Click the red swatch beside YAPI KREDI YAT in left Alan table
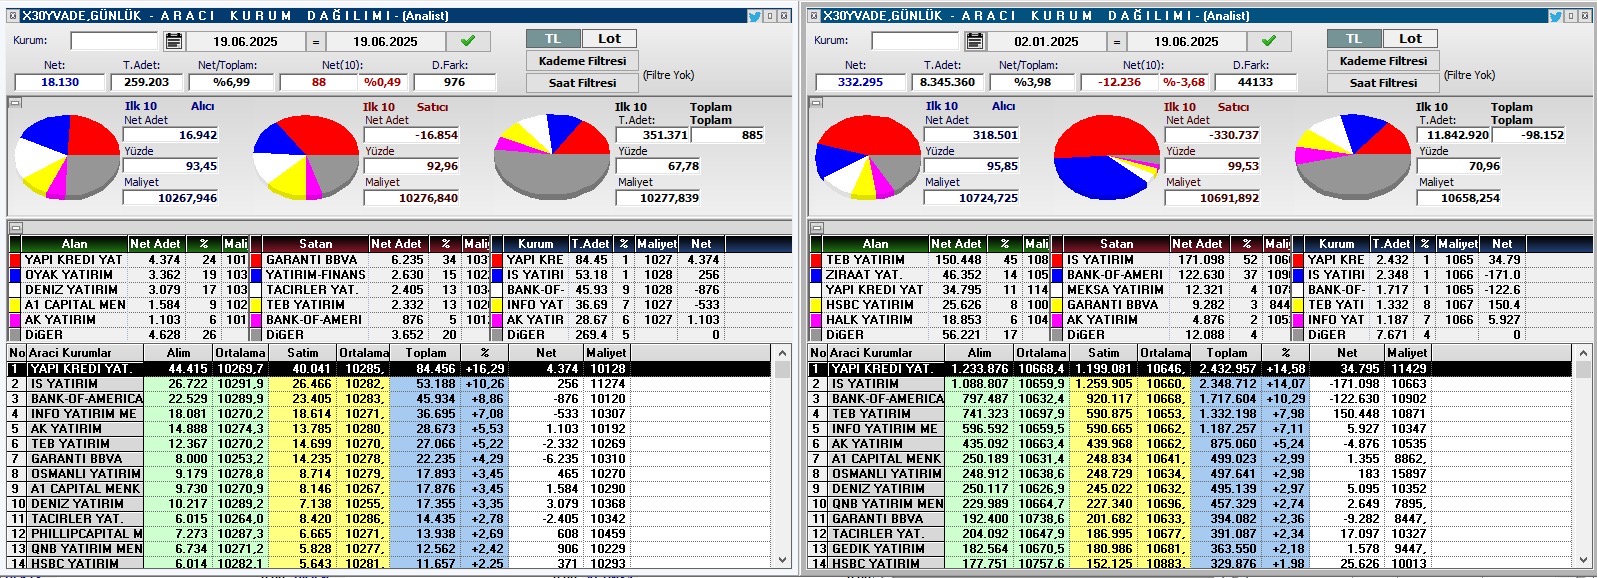1597x578 pixels. [x=15, y=260]
